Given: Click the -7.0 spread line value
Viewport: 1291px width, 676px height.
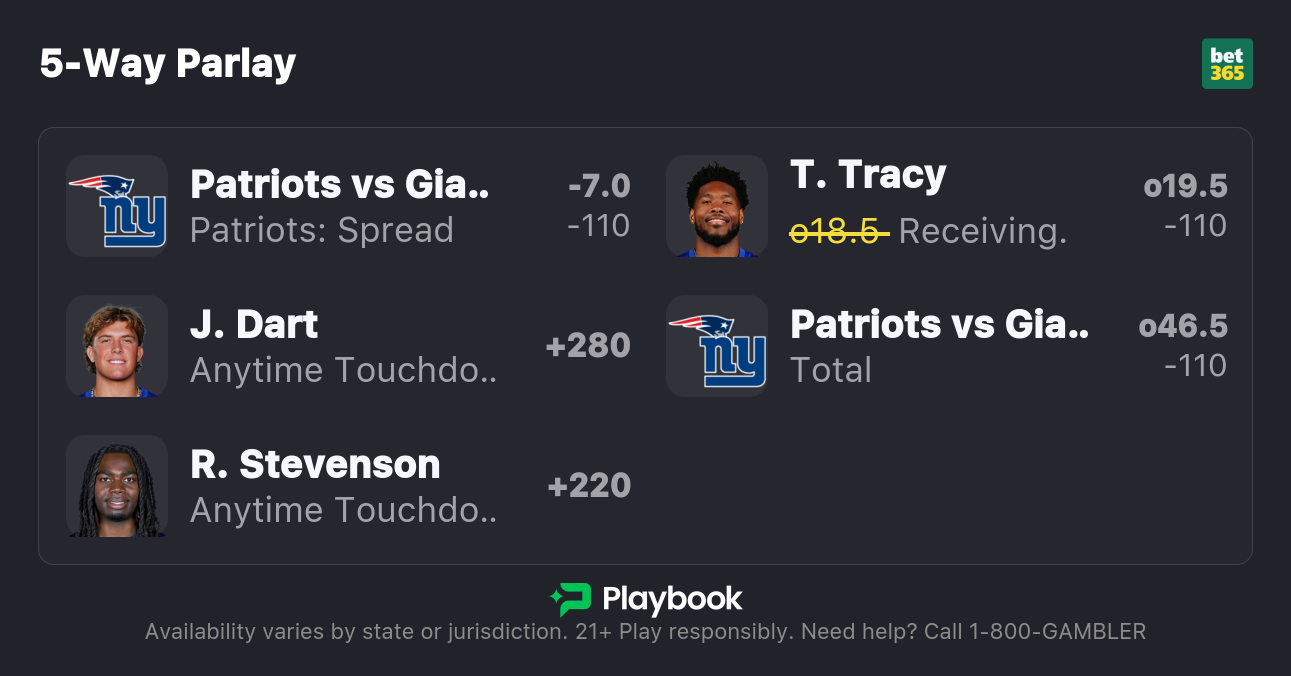Looking at the screenshot, I should pyautogui.click(x=599, y=186).
